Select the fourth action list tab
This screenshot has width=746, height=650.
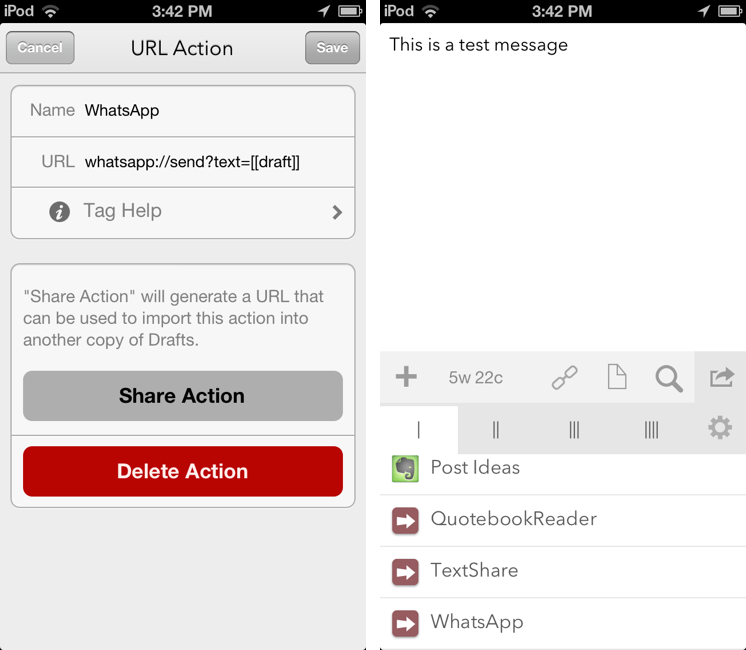651,430
